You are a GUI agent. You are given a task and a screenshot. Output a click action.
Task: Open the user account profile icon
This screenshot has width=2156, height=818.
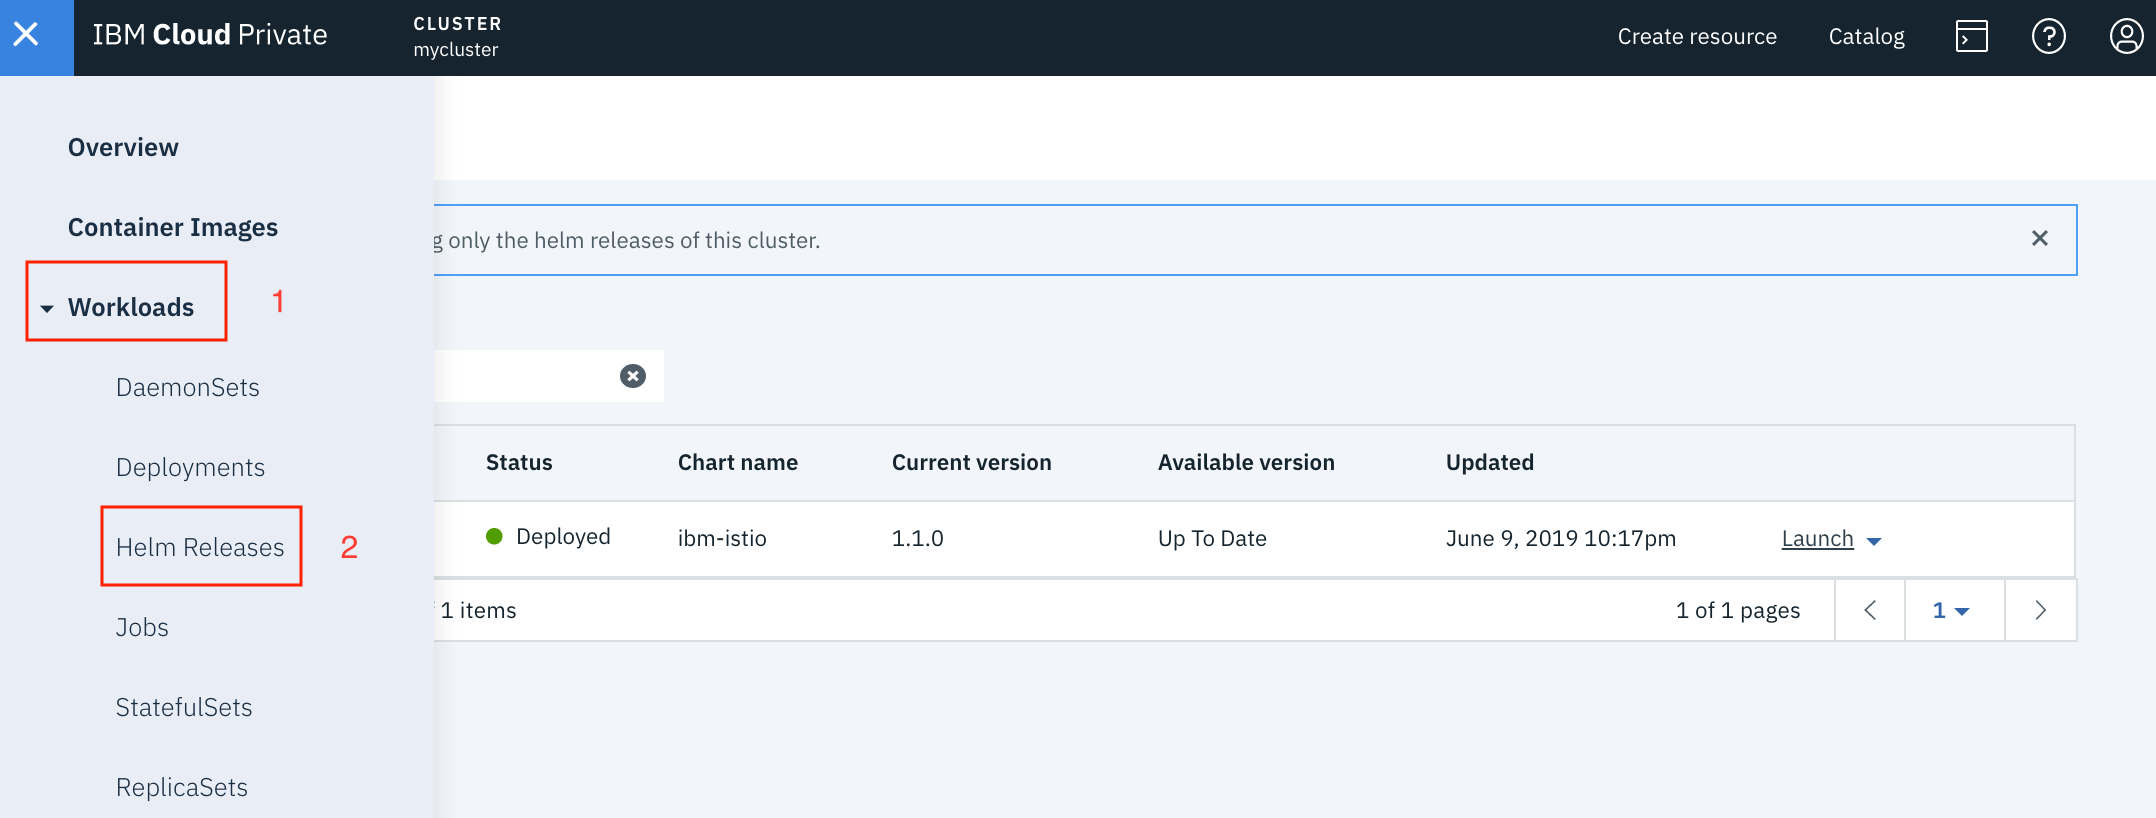(2126, 37)
